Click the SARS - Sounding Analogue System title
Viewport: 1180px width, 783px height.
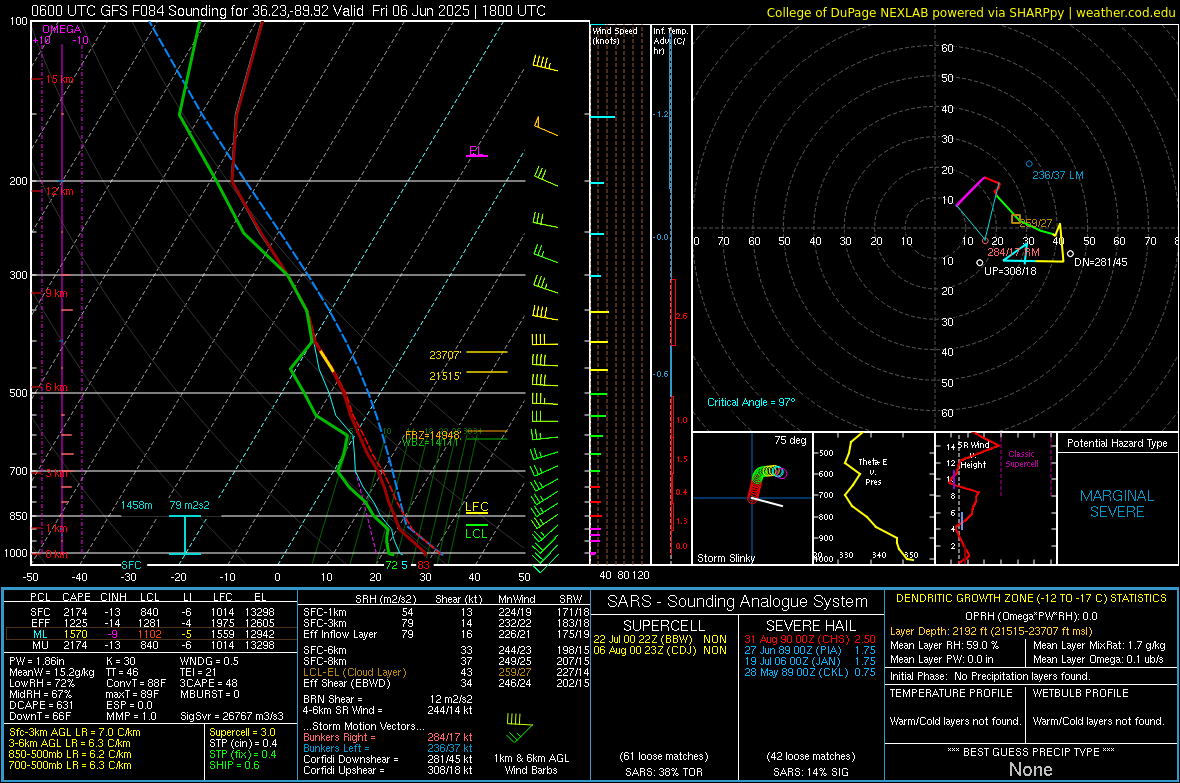(737, 602)
